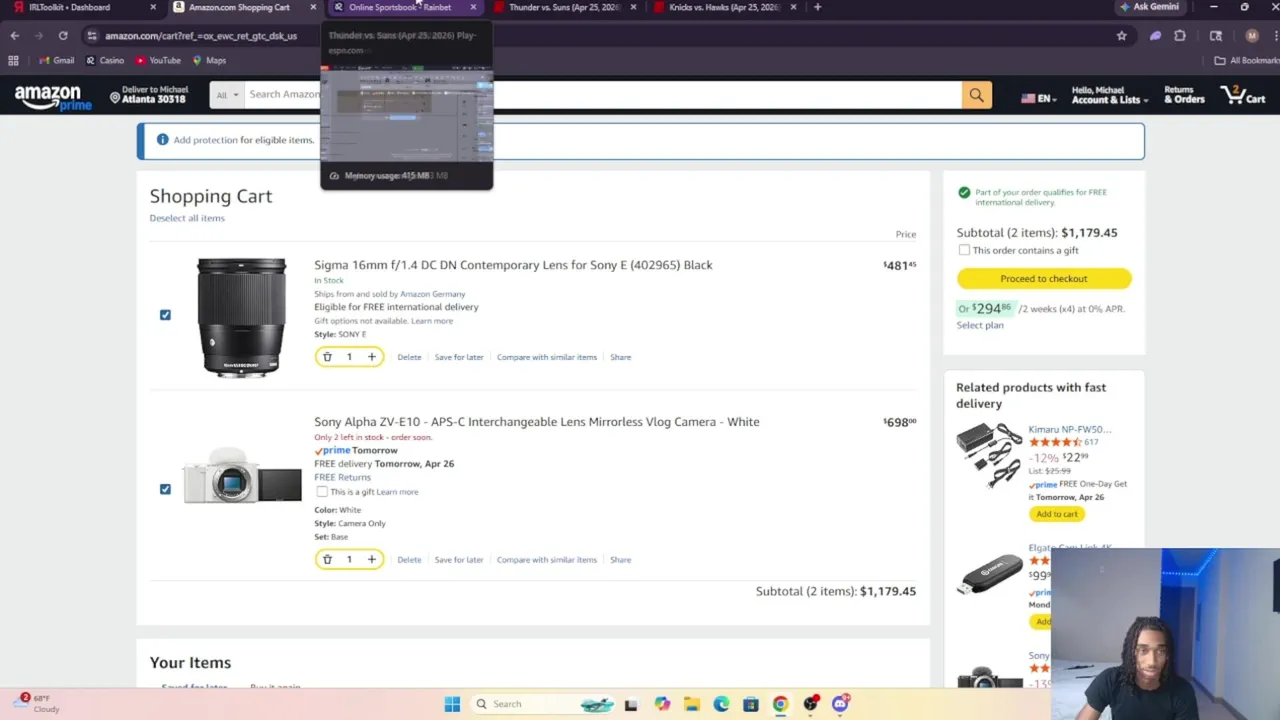Click Returns & Orders link
Image resolution: width=1280 pixels, height=720 pixels.
[1184, 95]
